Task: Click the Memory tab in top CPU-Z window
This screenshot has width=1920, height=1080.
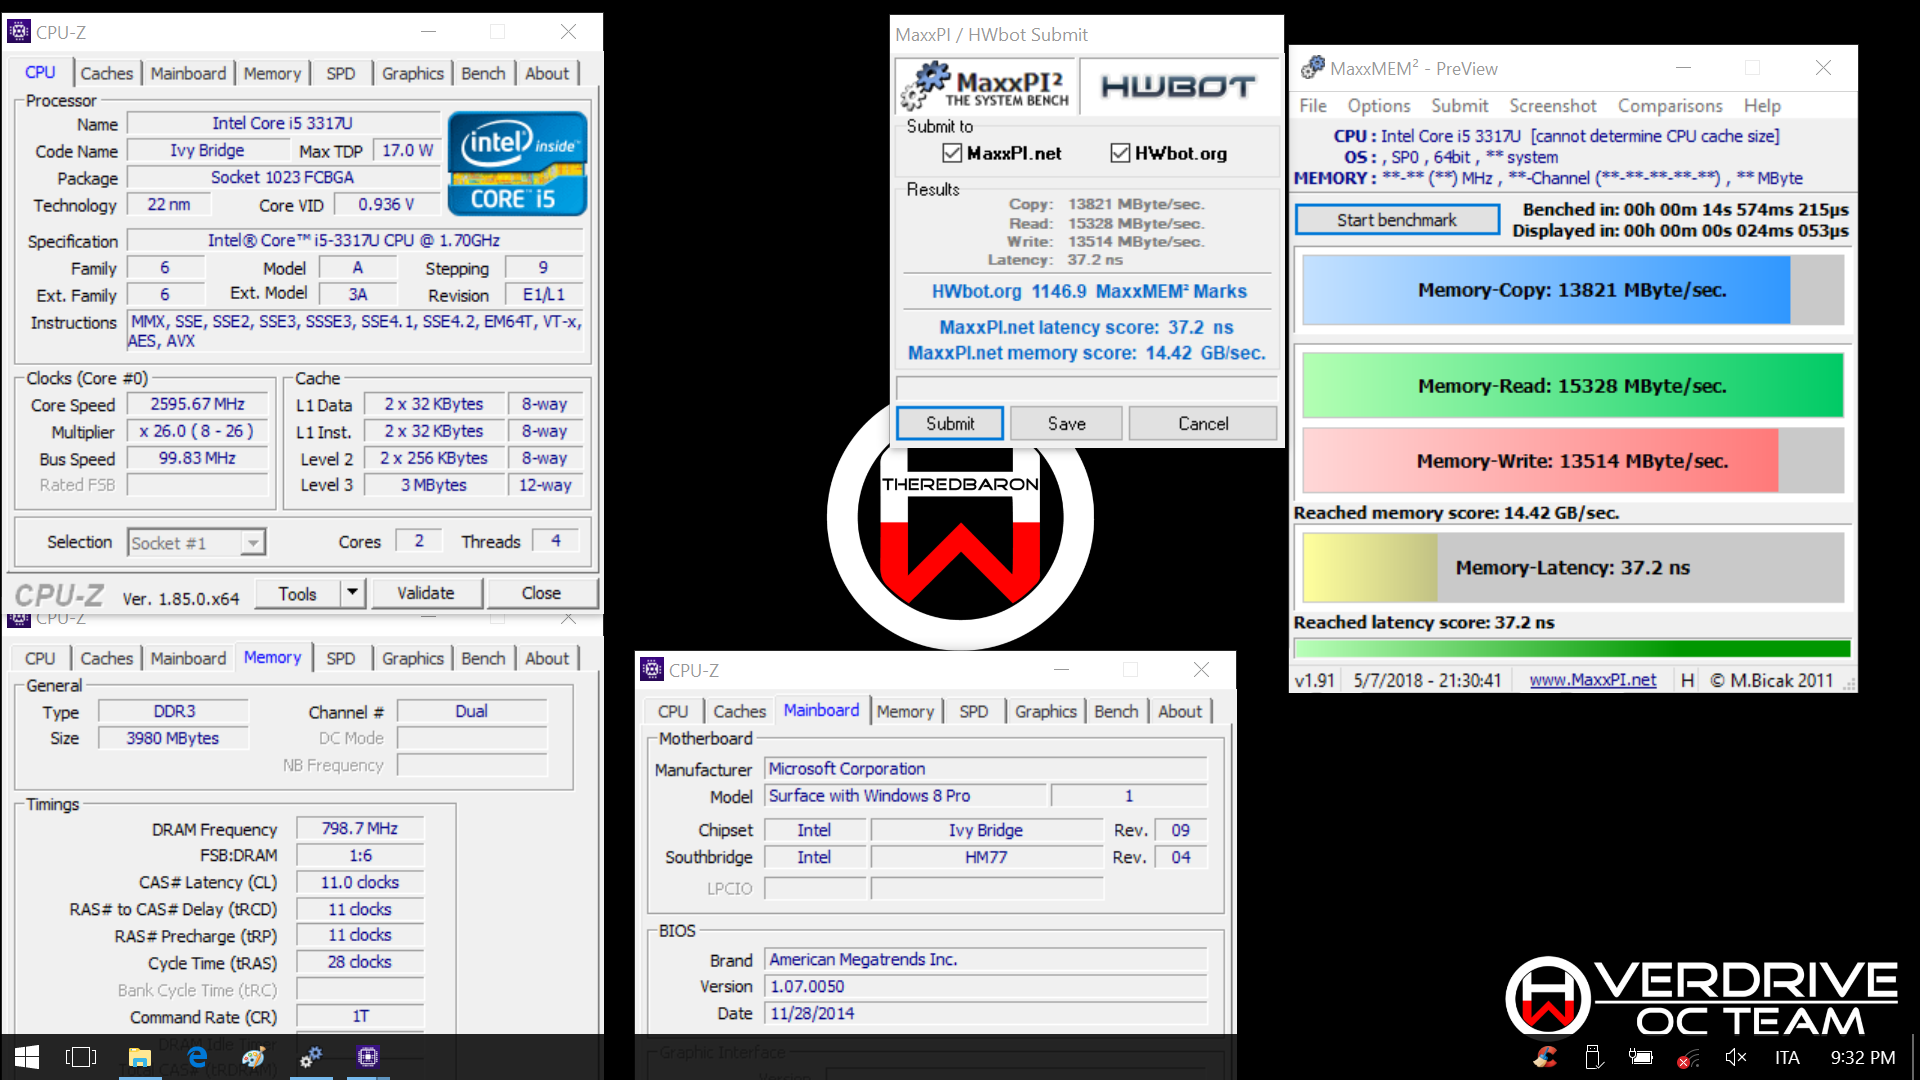Action: pos(272,73)
